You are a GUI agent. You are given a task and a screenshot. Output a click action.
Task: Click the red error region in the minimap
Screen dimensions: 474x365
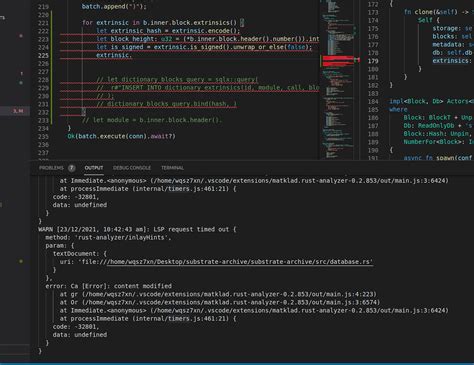tap(338, 61)
